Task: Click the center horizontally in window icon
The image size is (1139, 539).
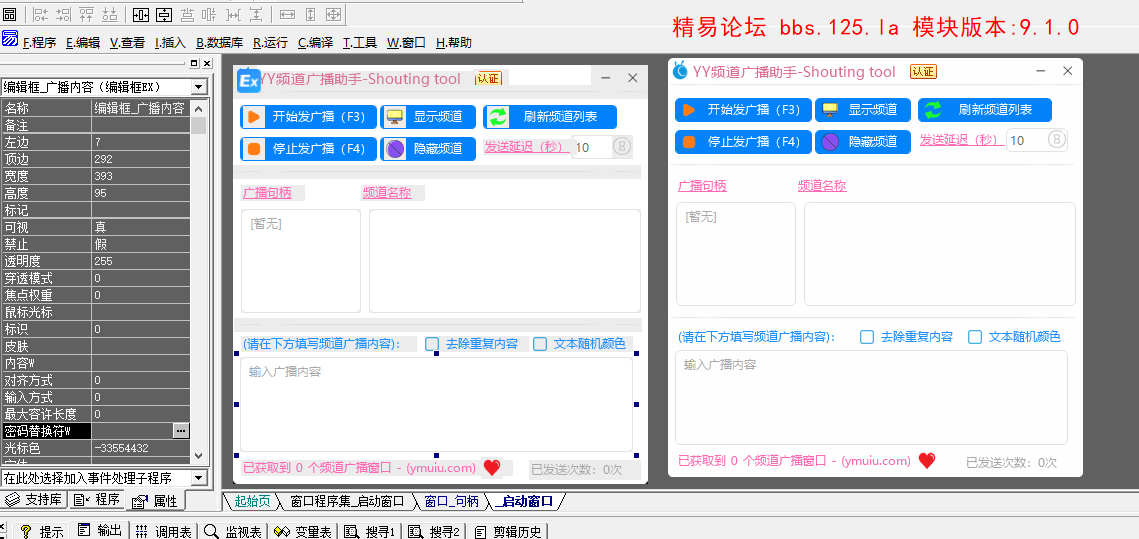Action: pyautogui.click(x=142, y=14)
